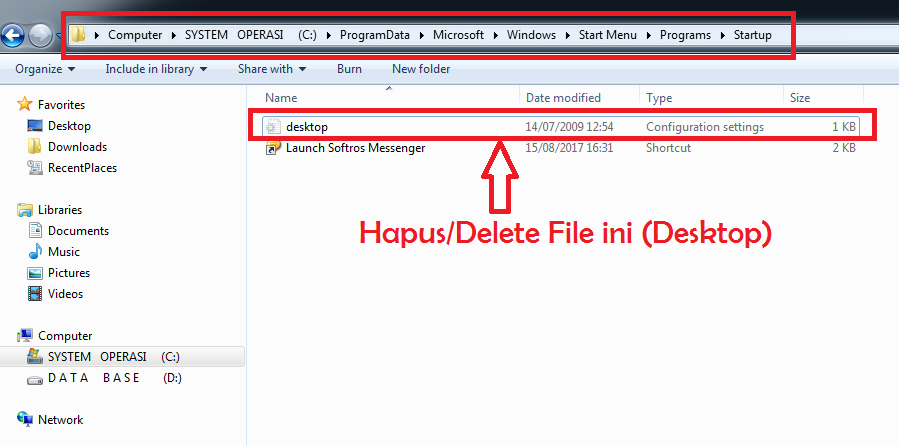This screenshot has height=445, width=899.
Task: Expand the arrow after Windows in breadcrumb
Action: [x=568, y=36]
